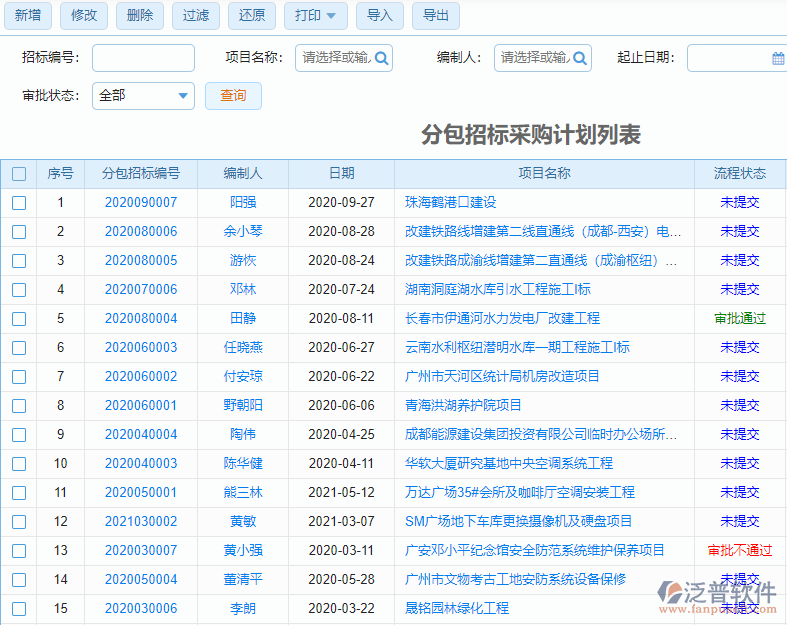Open project link 珠海鹤港口建设
Image resolution: width=787 pixels, height=625 pixels.
(450, 203)
